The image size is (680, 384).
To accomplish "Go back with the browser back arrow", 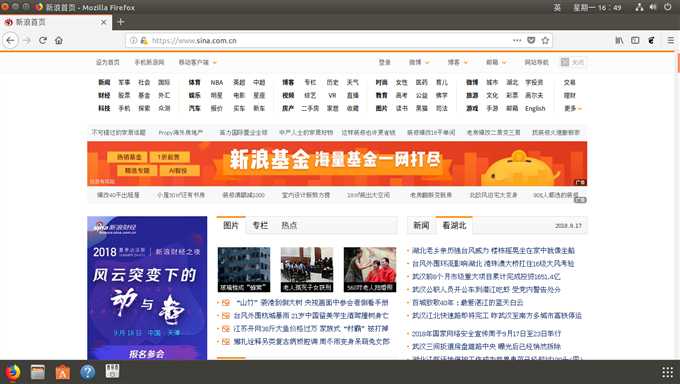I will 10,40.
